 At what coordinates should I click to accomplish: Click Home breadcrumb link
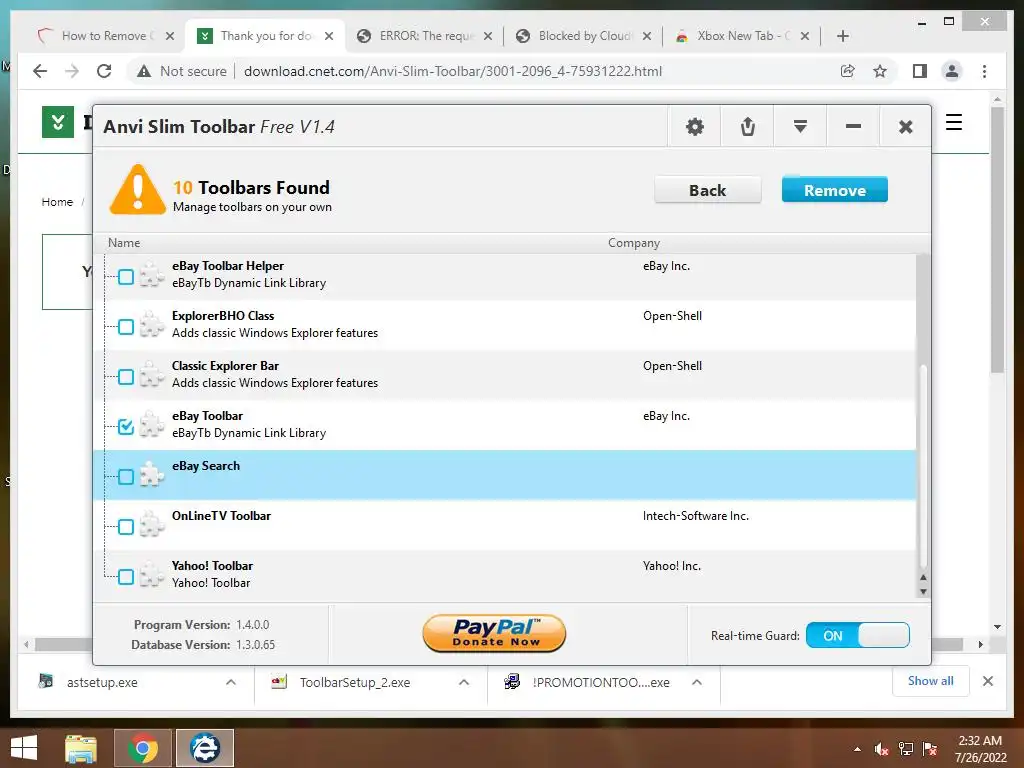[x=57, y=202]
